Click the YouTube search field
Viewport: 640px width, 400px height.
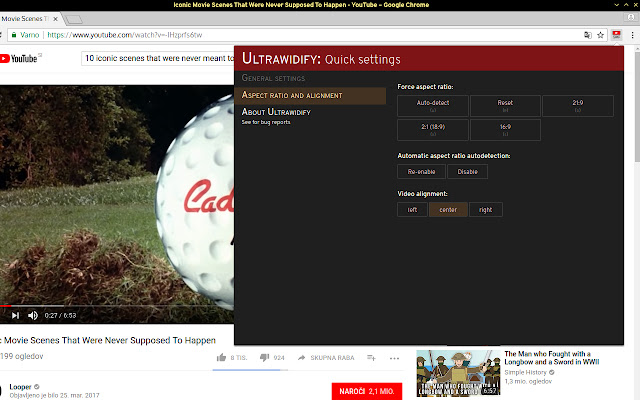click(x=158, y=58)
